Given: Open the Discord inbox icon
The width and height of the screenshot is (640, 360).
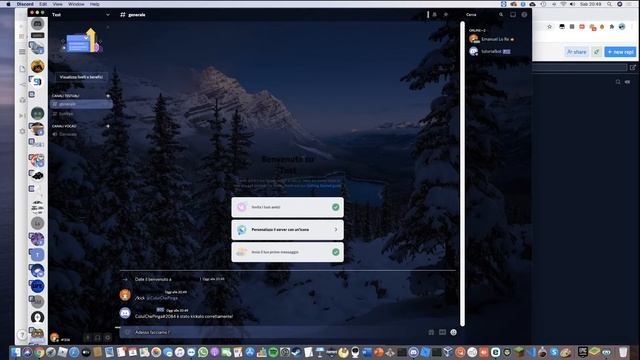Looking at the screenshot, I should [x=513, y=15].
